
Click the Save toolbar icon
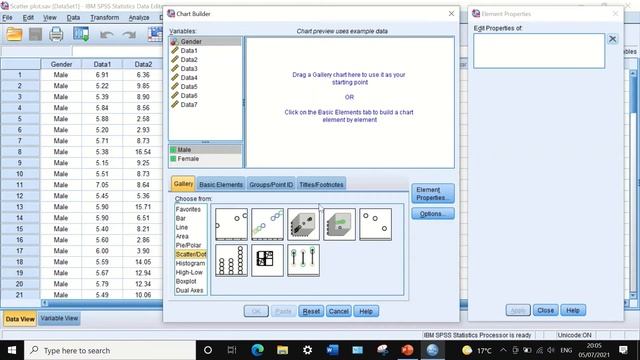36,34
